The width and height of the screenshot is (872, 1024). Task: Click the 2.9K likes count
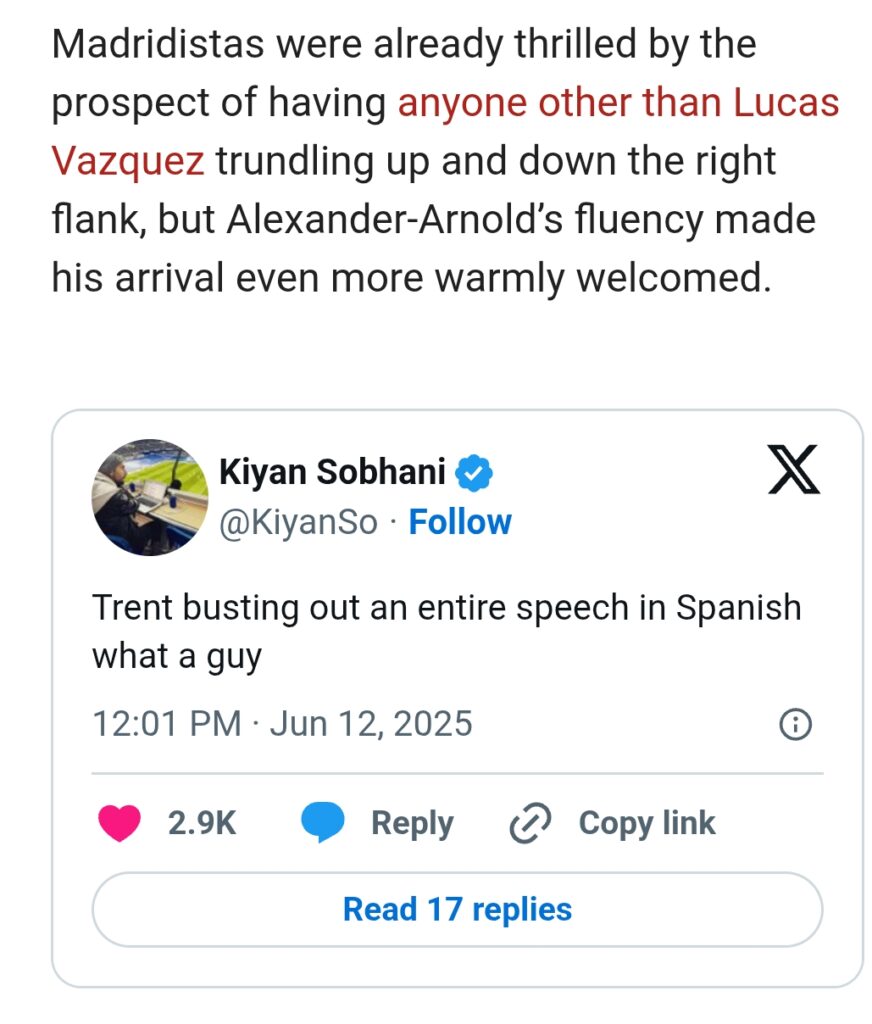202,823
